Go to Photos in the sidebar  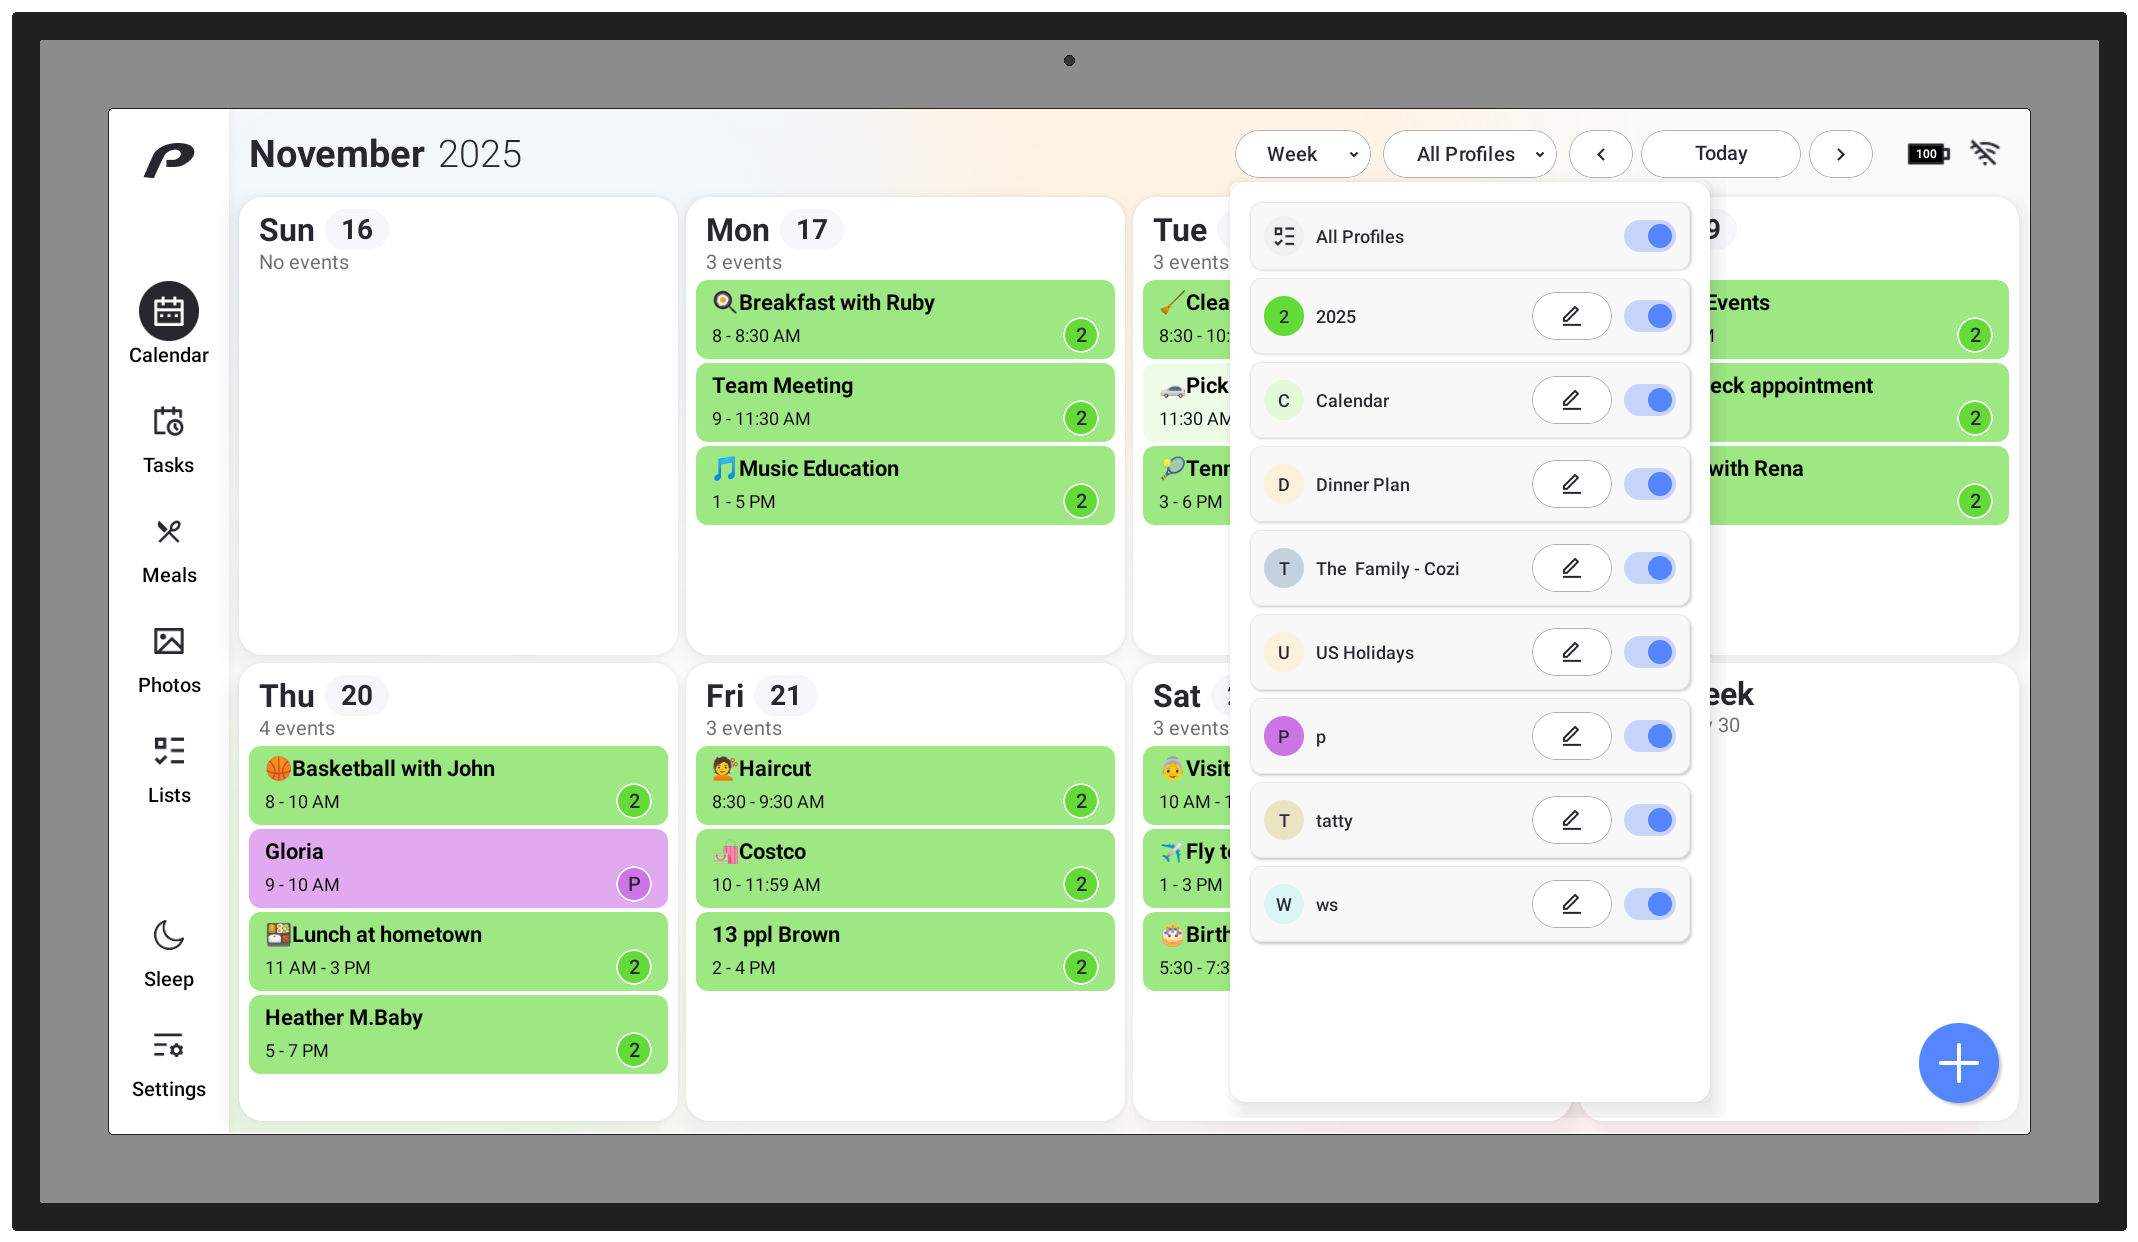tap(168, 642)
